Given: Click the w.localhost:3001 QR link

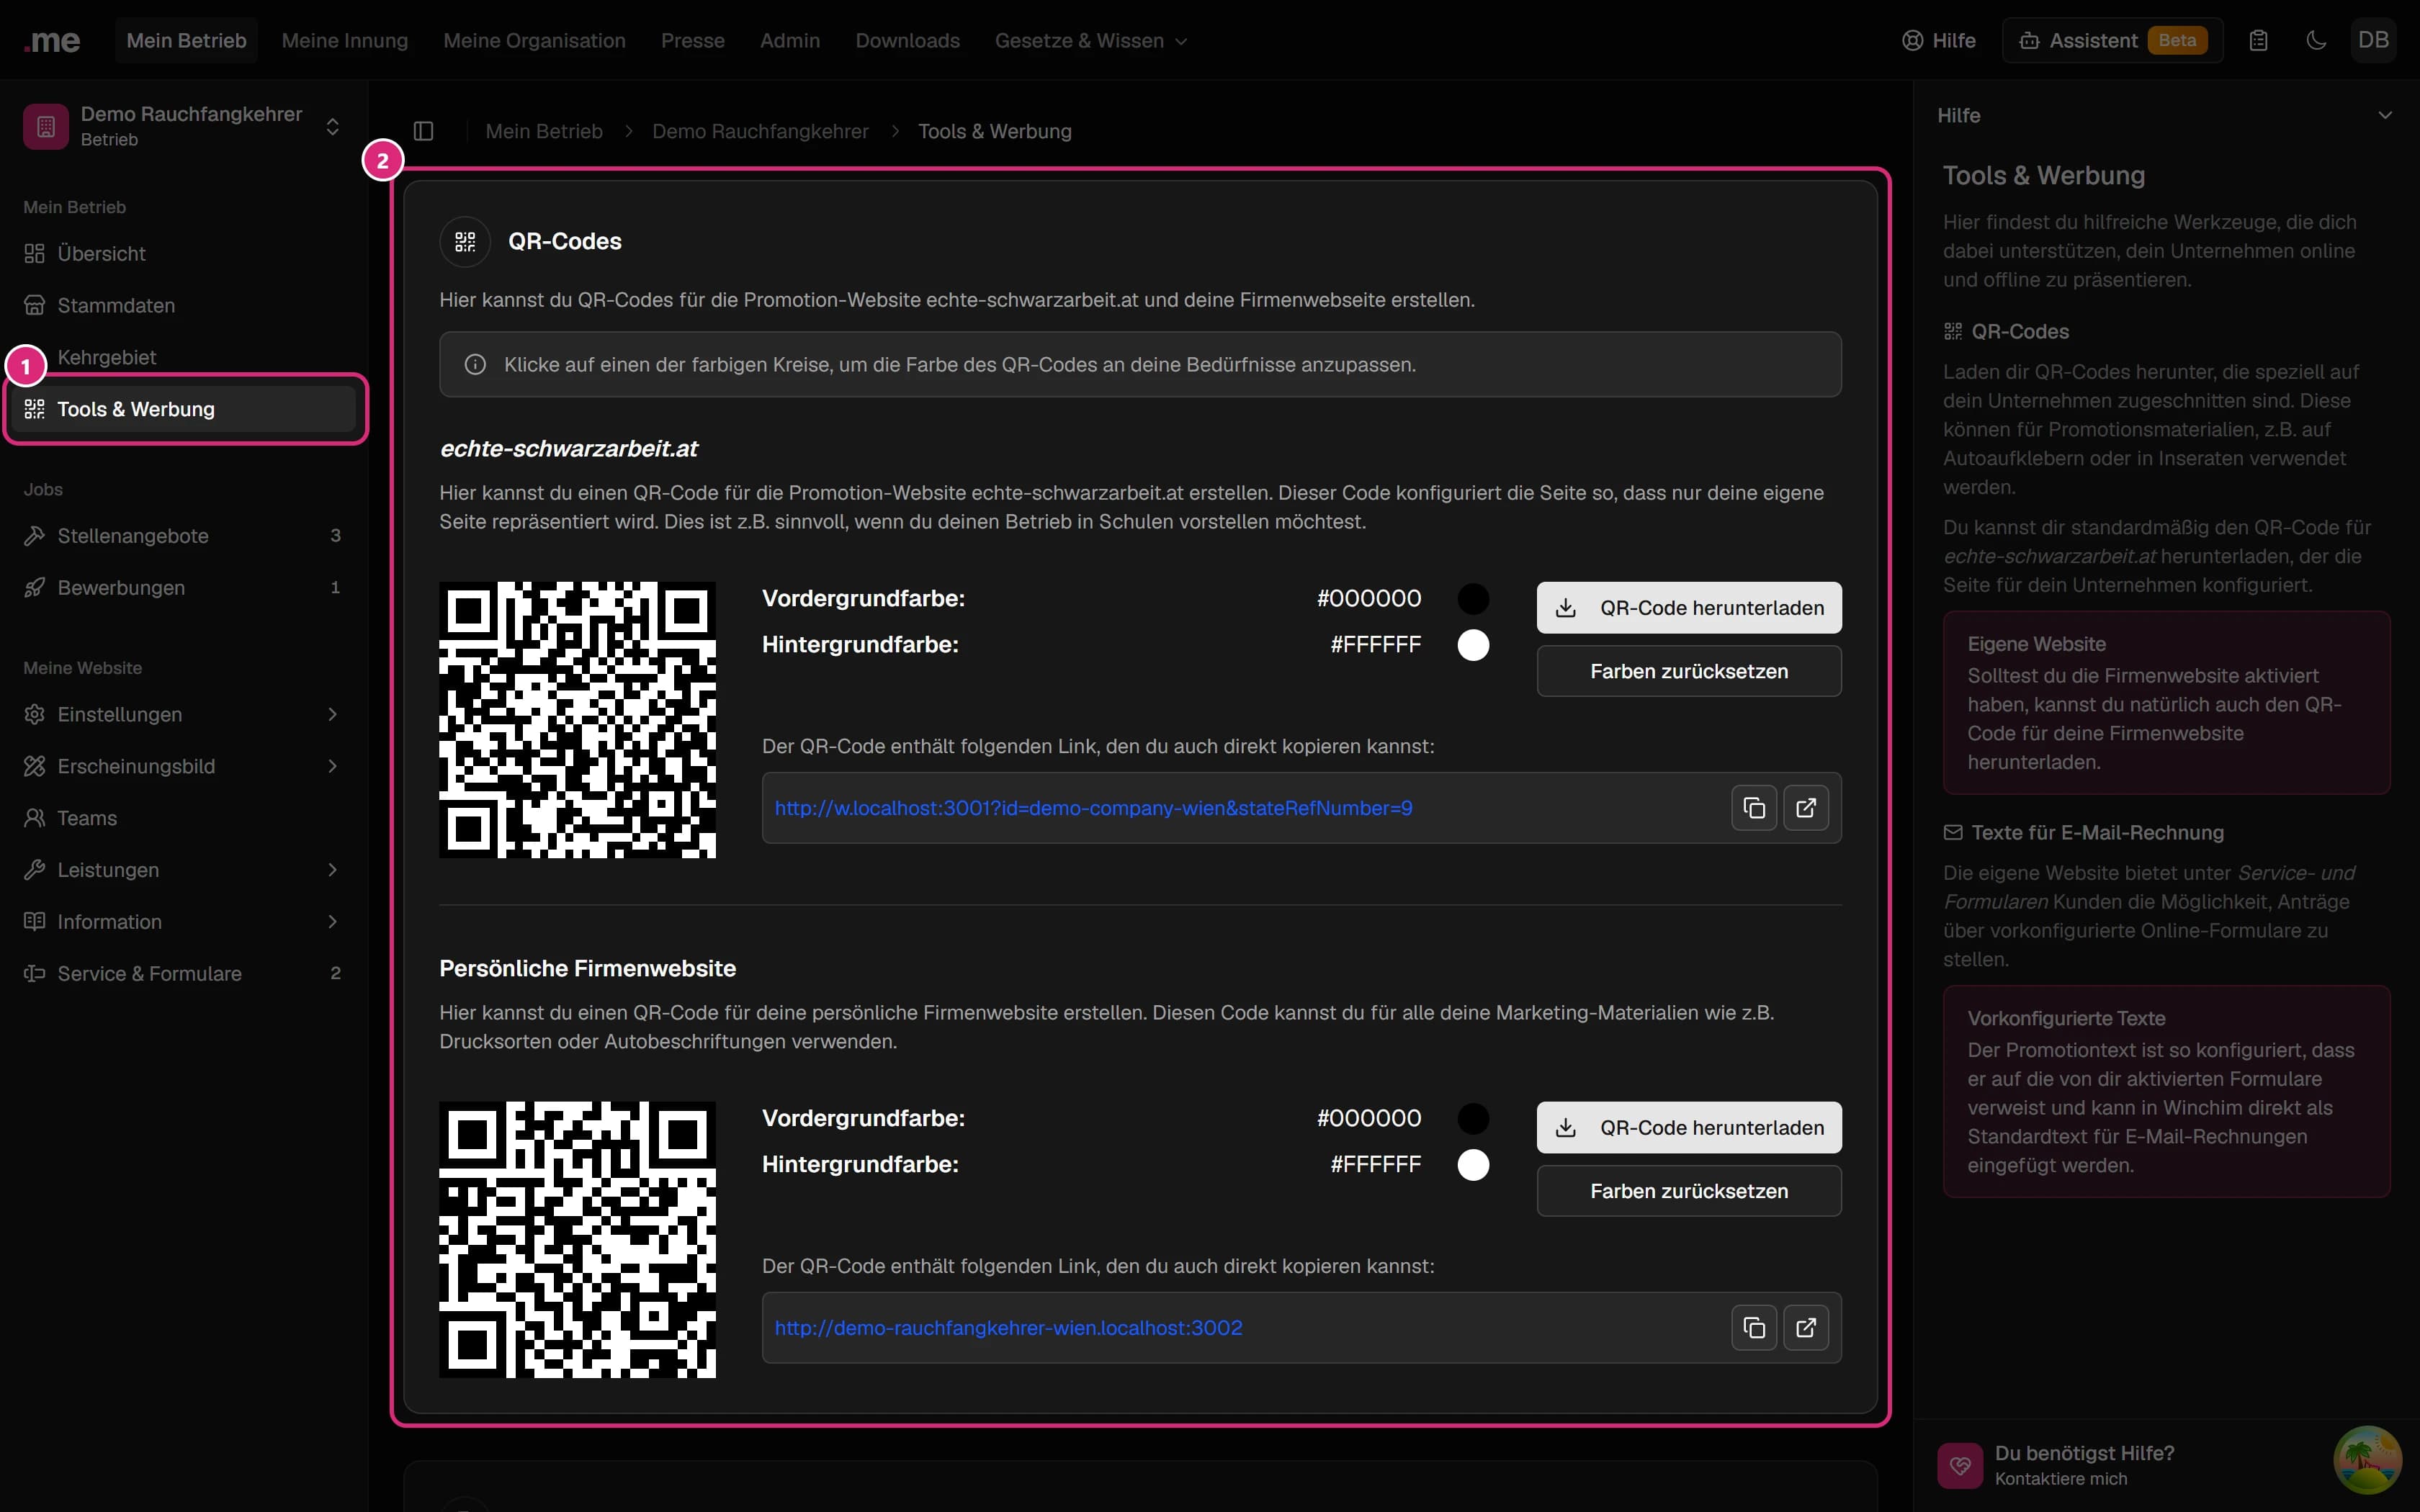Looking at the screenshot, I should pos(1093,808).
